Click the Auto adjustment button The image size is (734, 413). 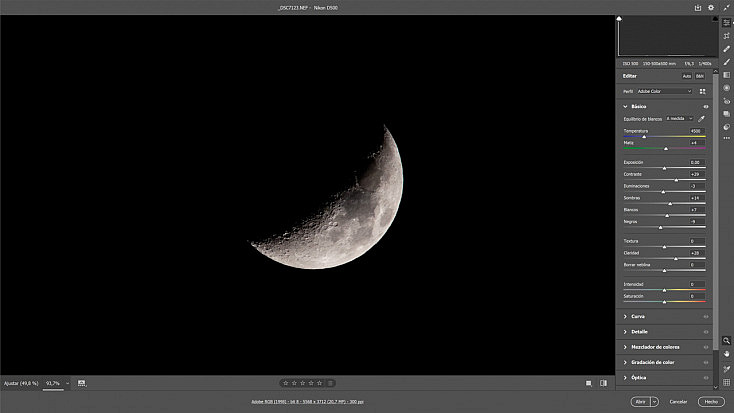coord(686,76)
